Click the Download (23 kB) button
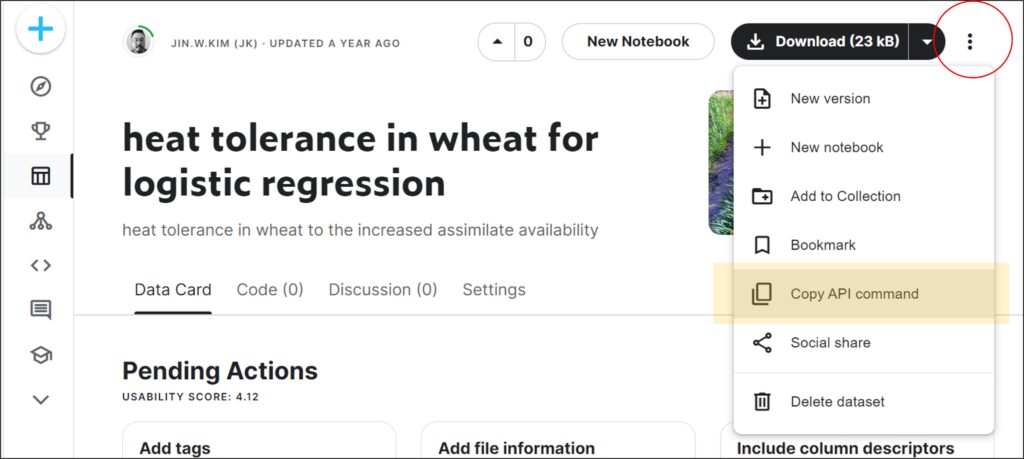The height and width of the screenshot is (459, 1024). click(821, 42)
